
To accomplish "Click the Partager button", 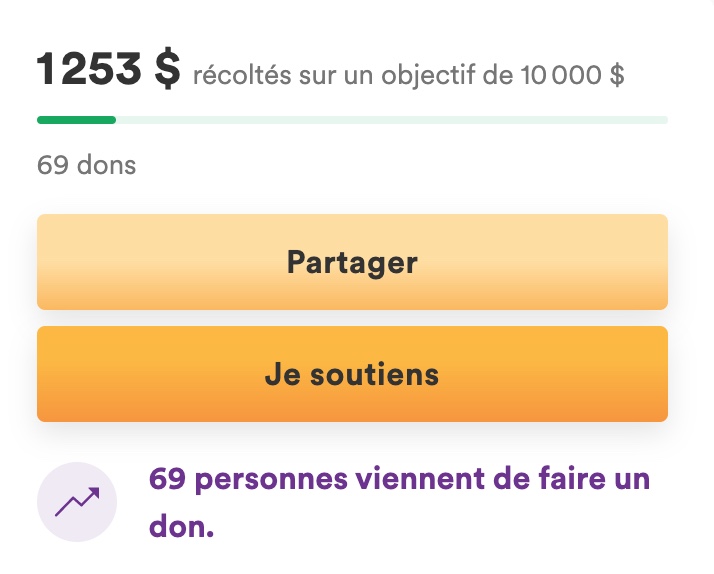I will 352,262.
